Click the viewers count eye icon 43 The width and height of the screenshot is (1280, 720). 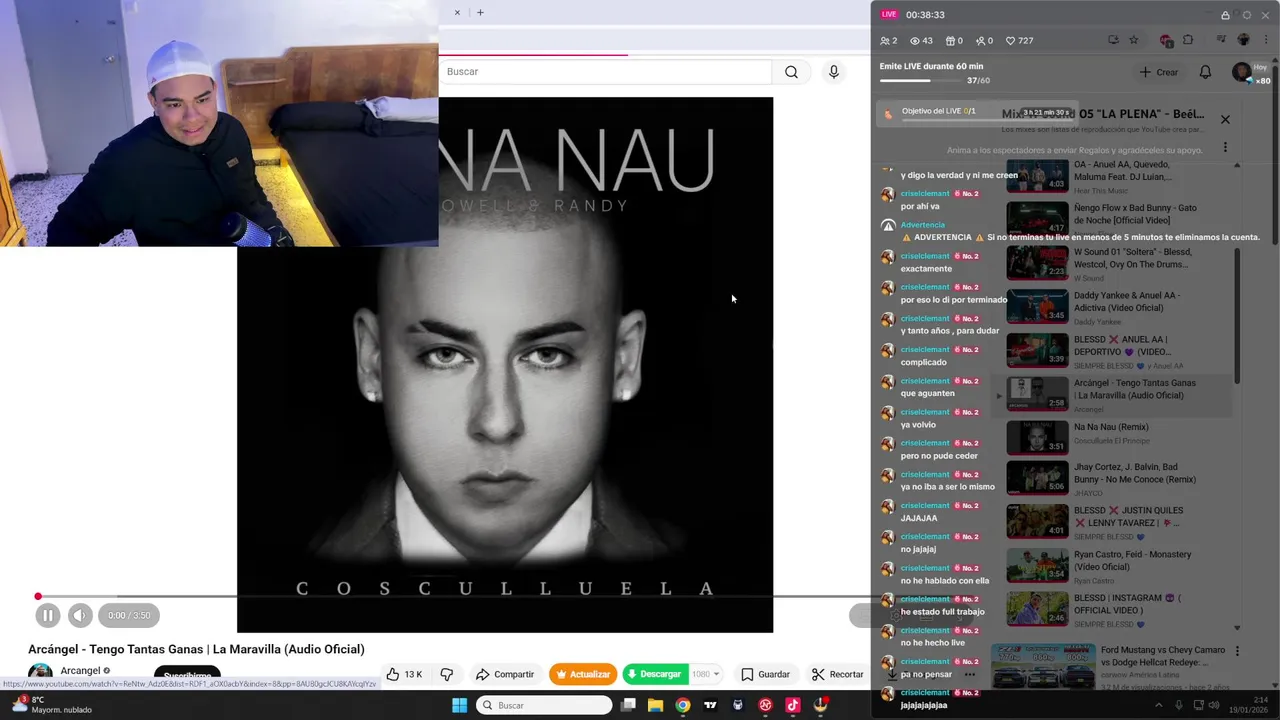coord(921,41)
